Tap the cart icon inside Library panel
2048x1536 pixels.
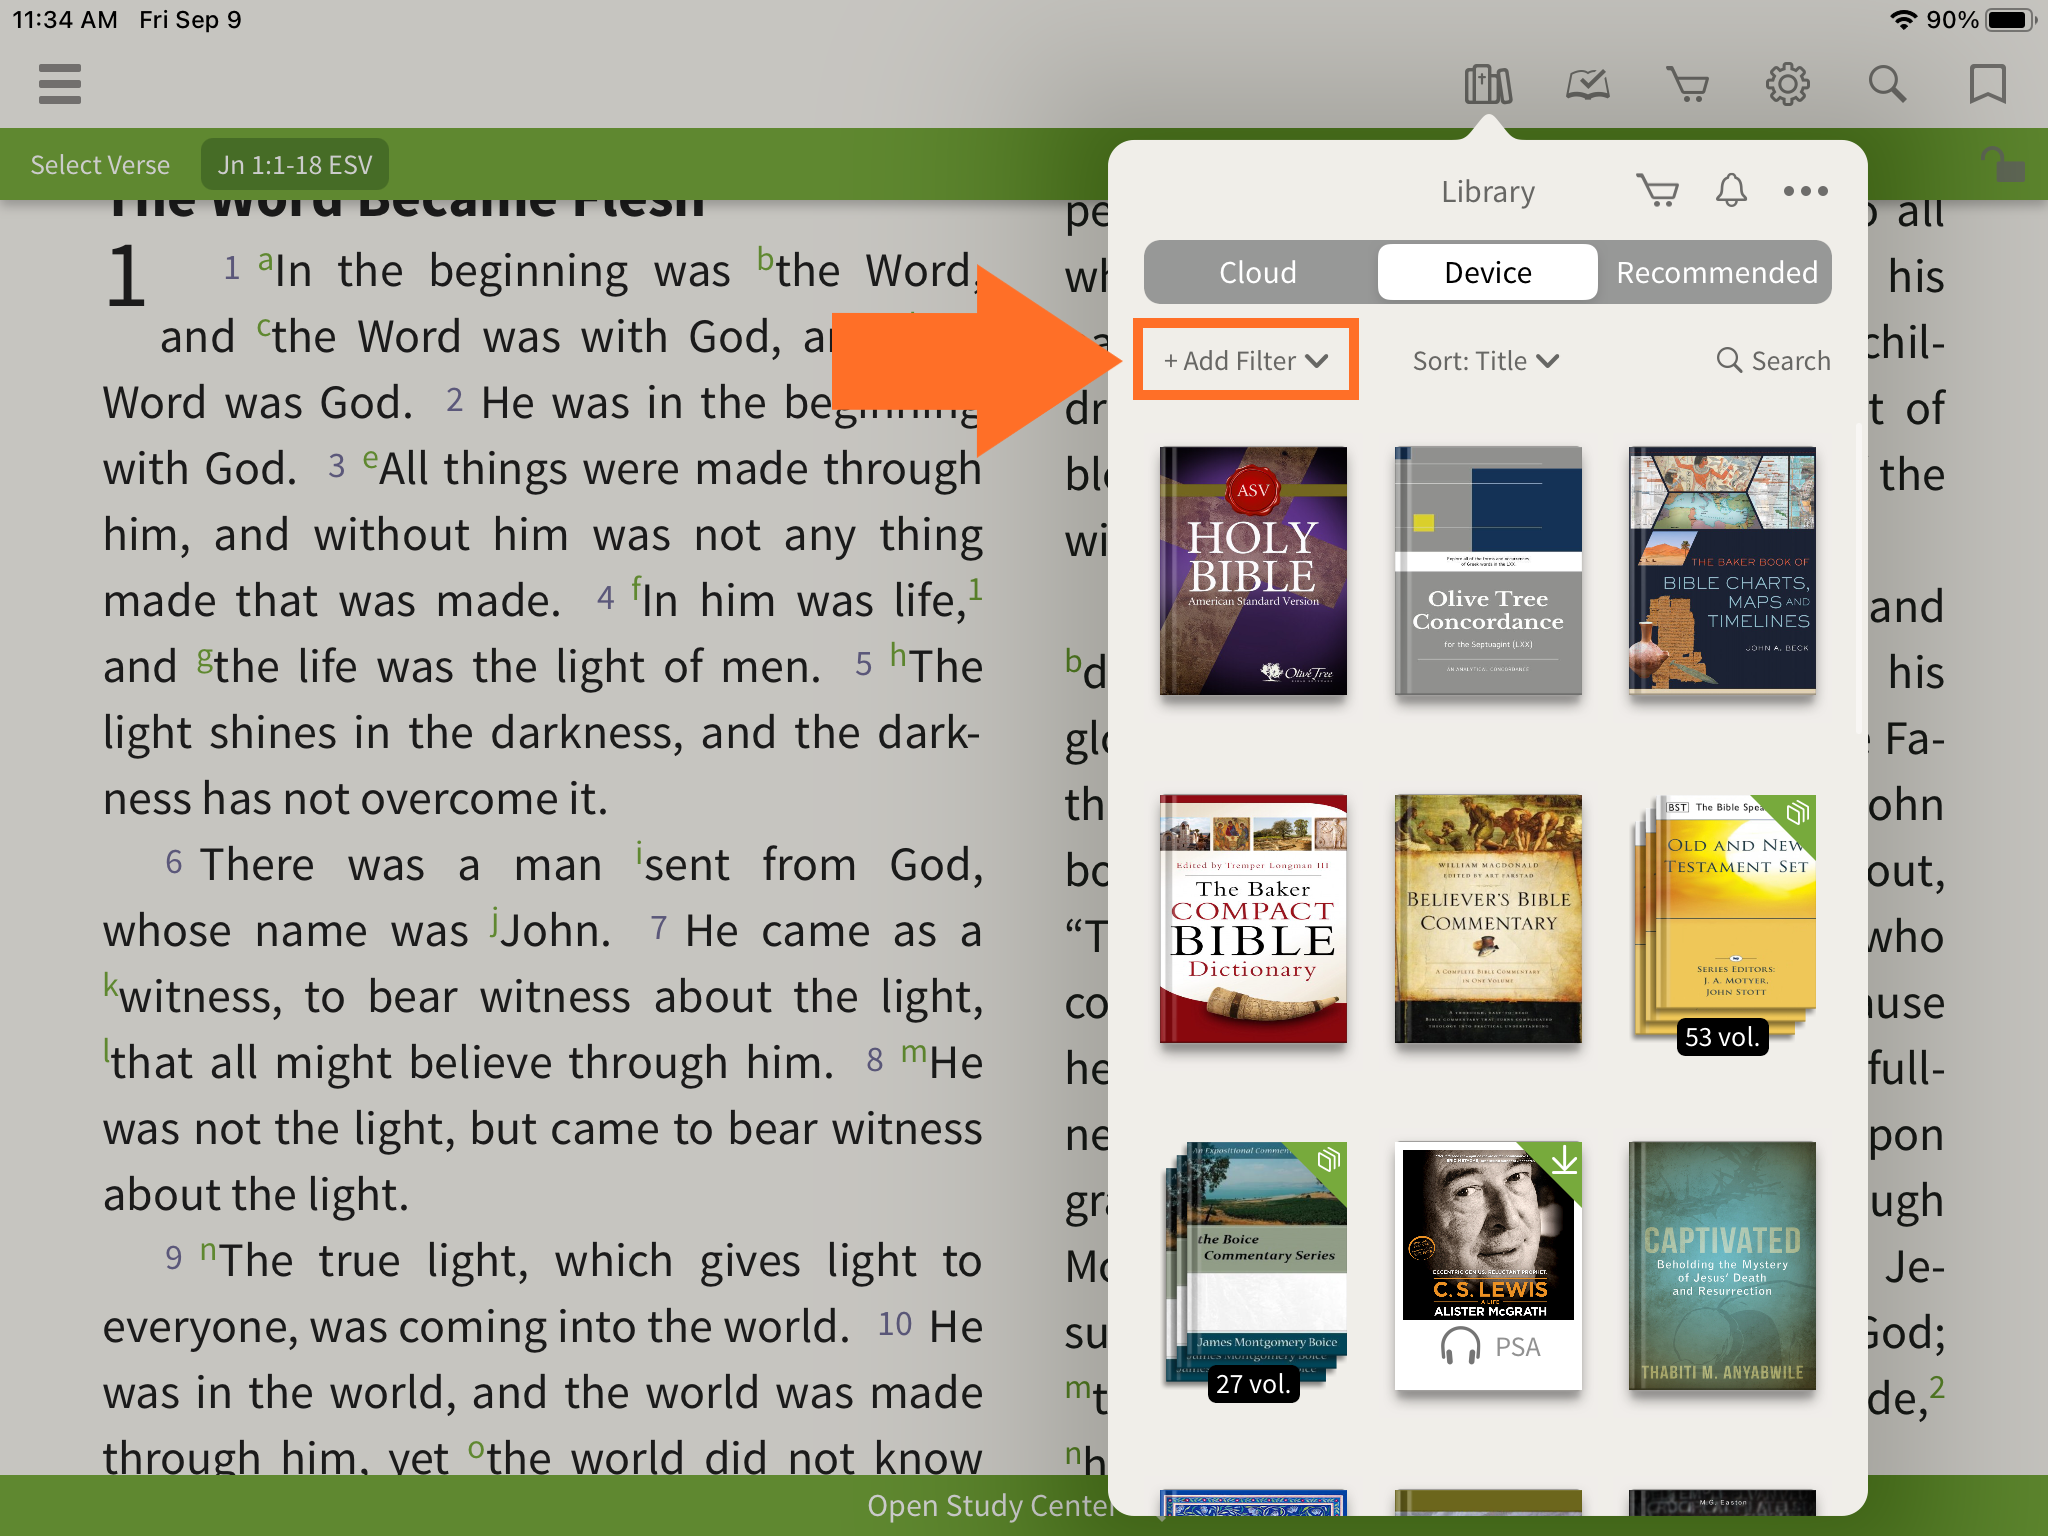click(x=1657, y=190)
